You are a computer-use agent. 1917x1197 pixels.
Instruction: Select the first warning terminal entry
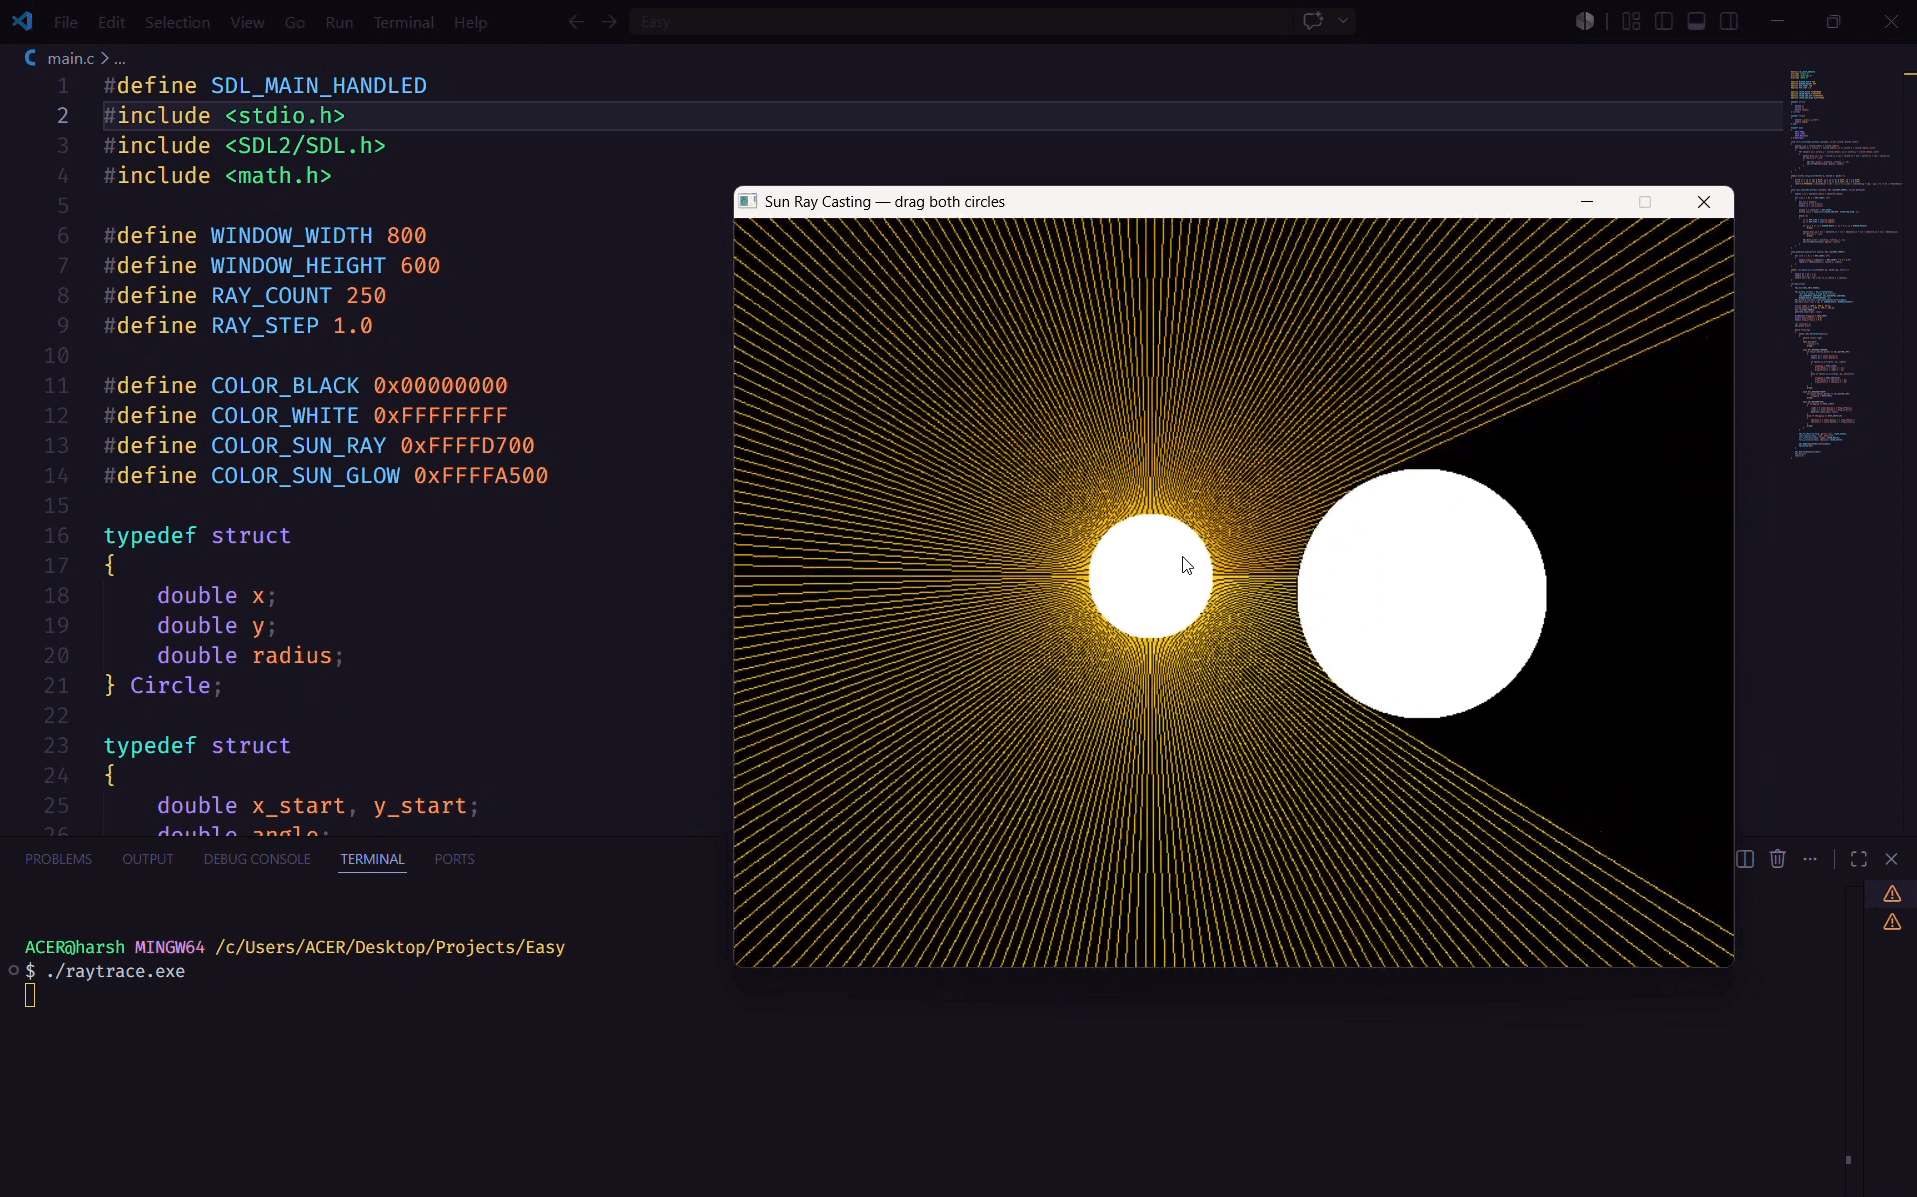click(x=1892, y=894)
